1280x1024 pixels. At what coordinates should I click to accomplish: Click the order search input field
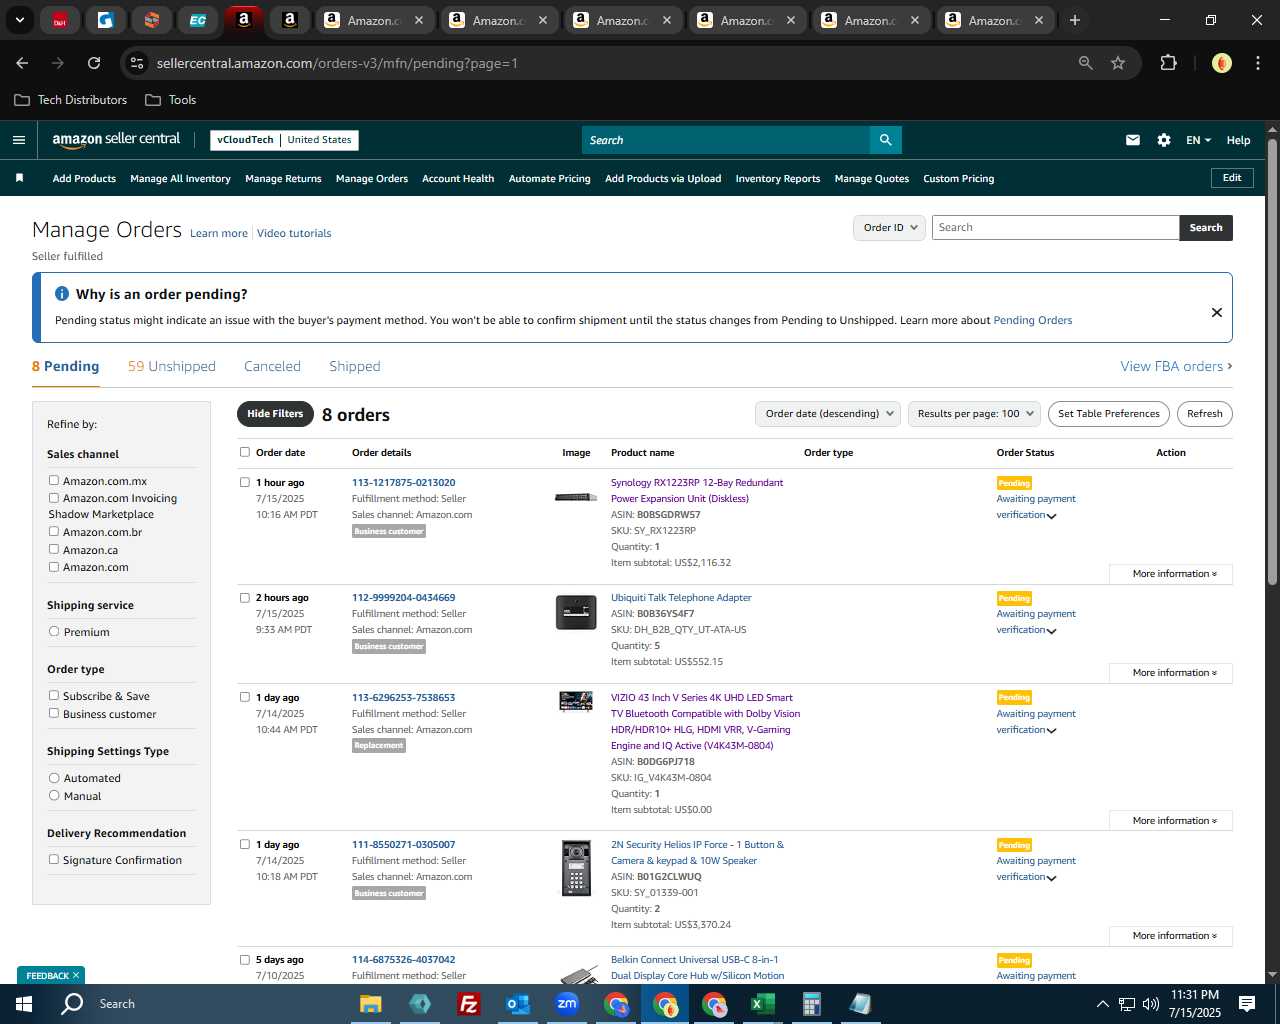point(1055,228)
